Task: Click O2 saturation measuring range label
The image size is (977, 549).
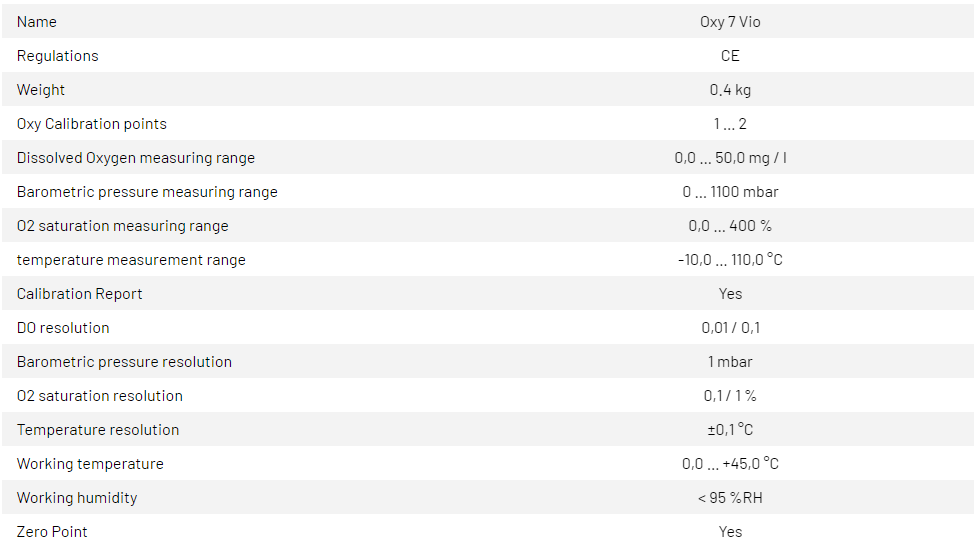Action: click(123, 226)
